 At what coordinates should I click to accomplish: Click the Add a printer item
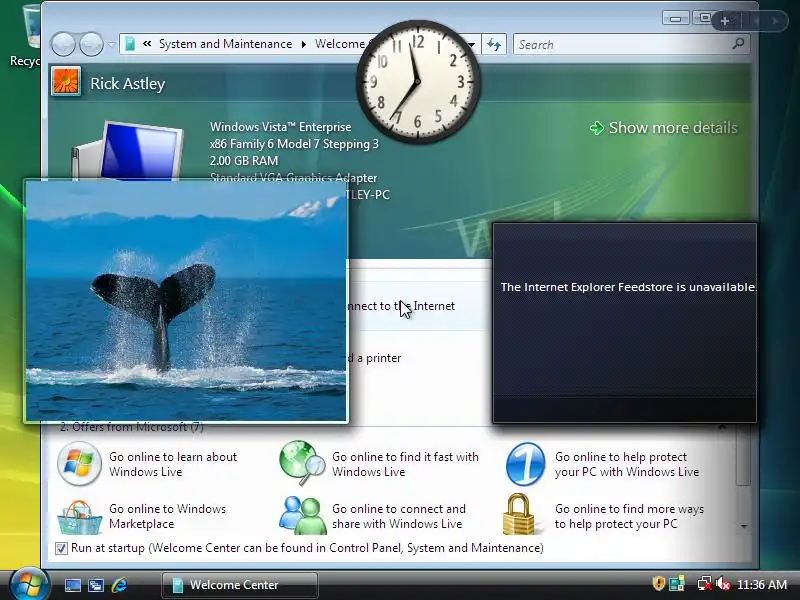375,358
